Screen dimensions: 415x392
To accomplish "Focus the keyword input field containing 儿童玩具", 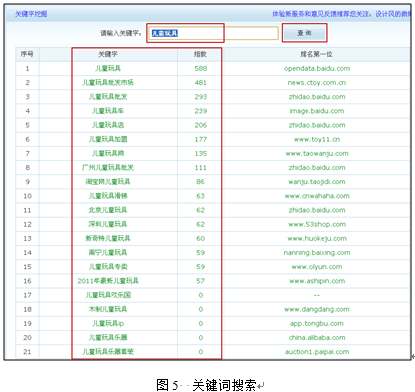I will click(213, 33).
